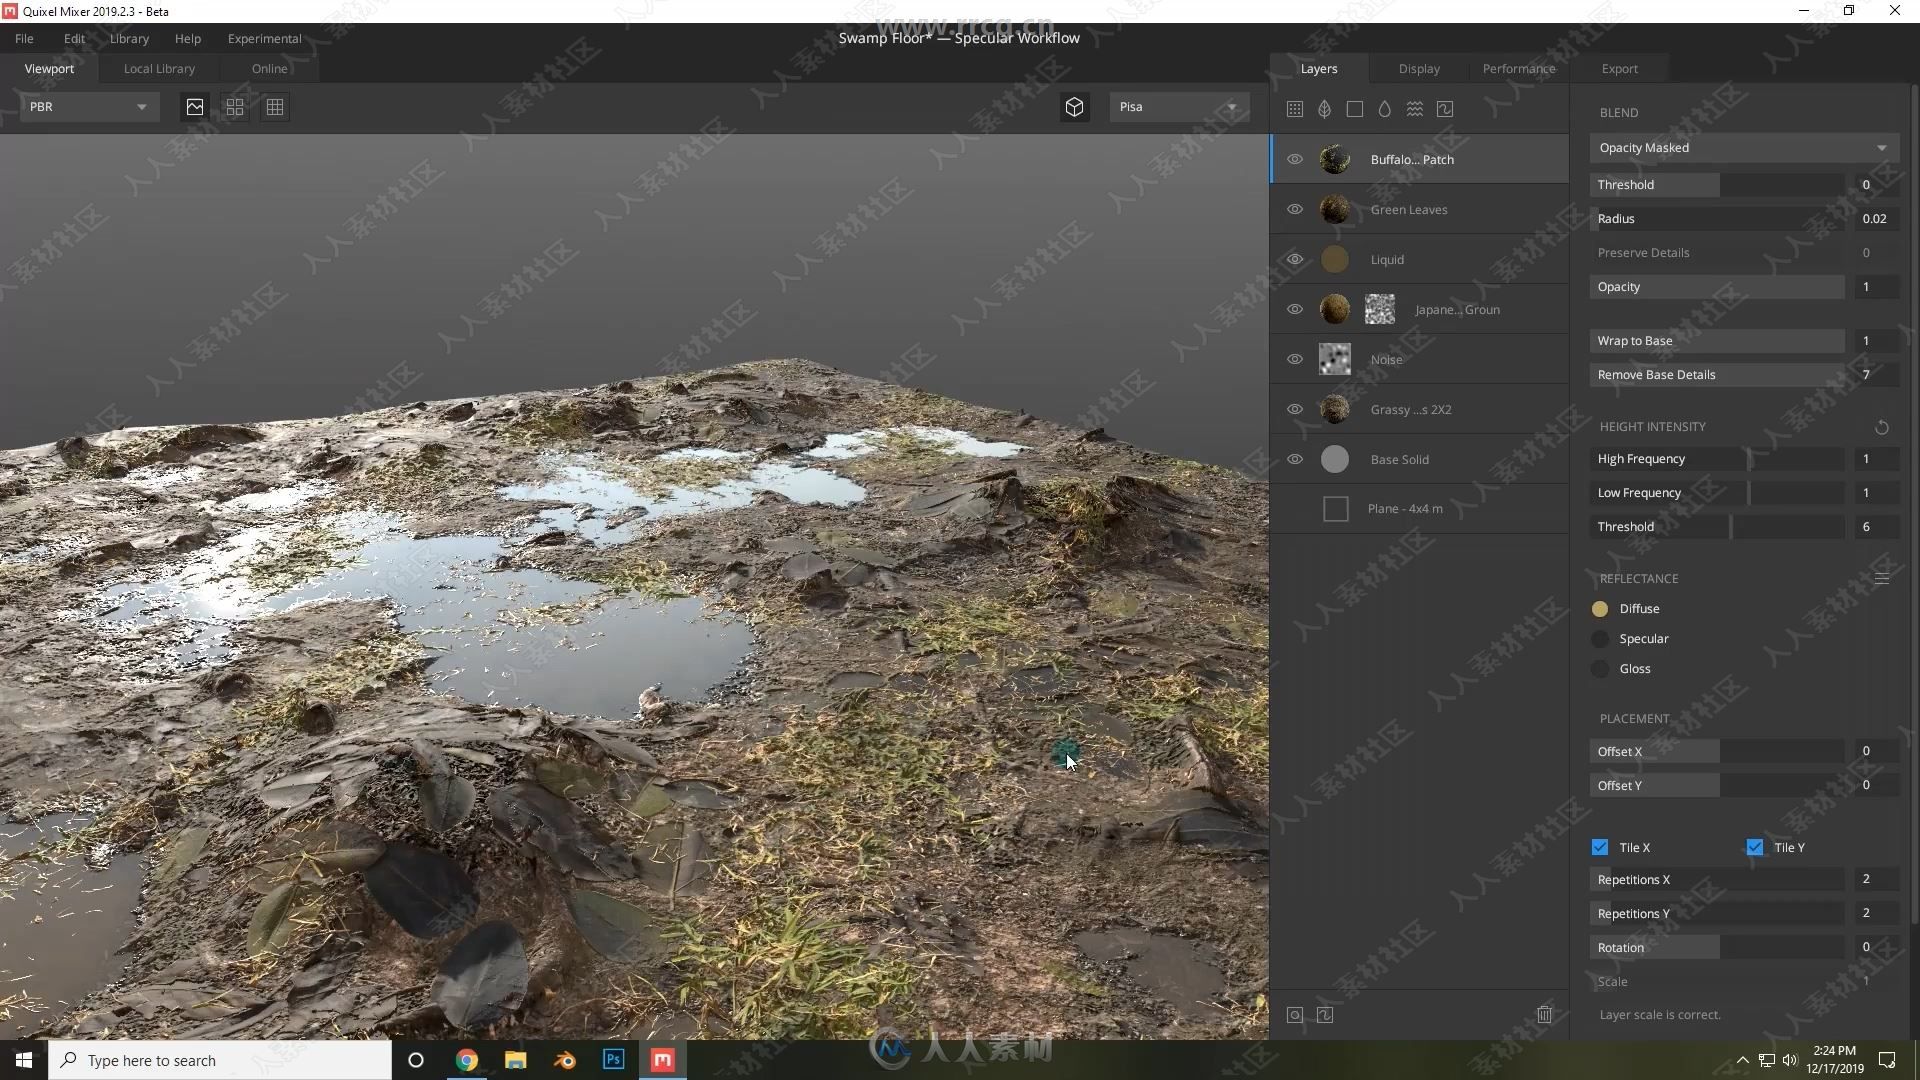Expand the Performance tab

click(1518, 67)
